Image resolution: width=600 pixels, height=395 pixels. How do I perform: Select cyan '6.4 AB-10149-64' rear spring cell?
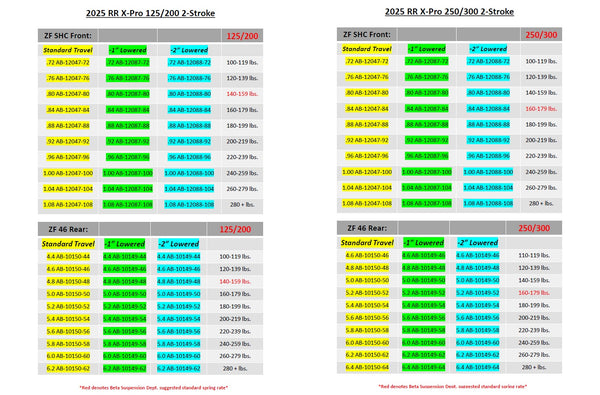477,367
